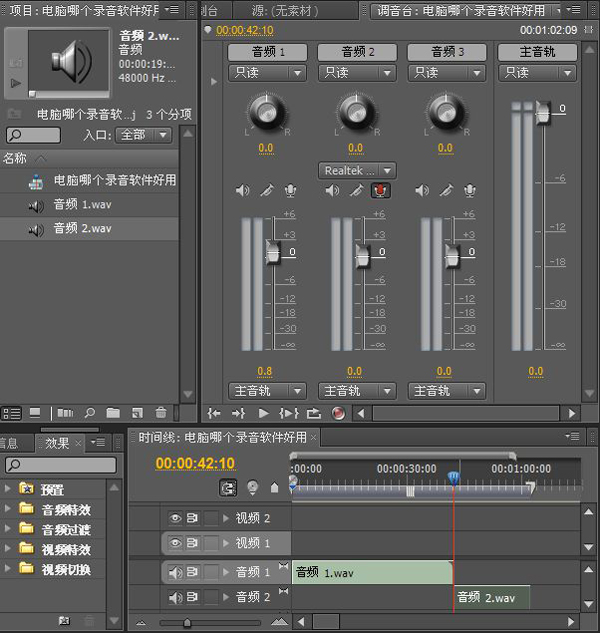Expand the 音频特效 effects folder
600x633 pixels.
point(7,509)
